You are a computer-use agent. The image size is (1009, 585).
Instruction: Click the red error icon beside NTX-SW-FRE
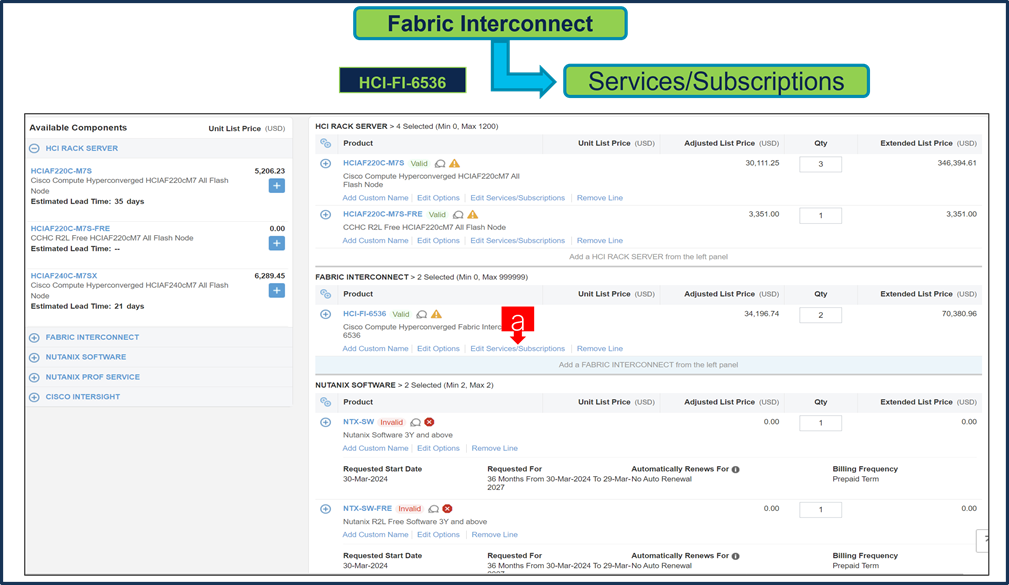448,508
